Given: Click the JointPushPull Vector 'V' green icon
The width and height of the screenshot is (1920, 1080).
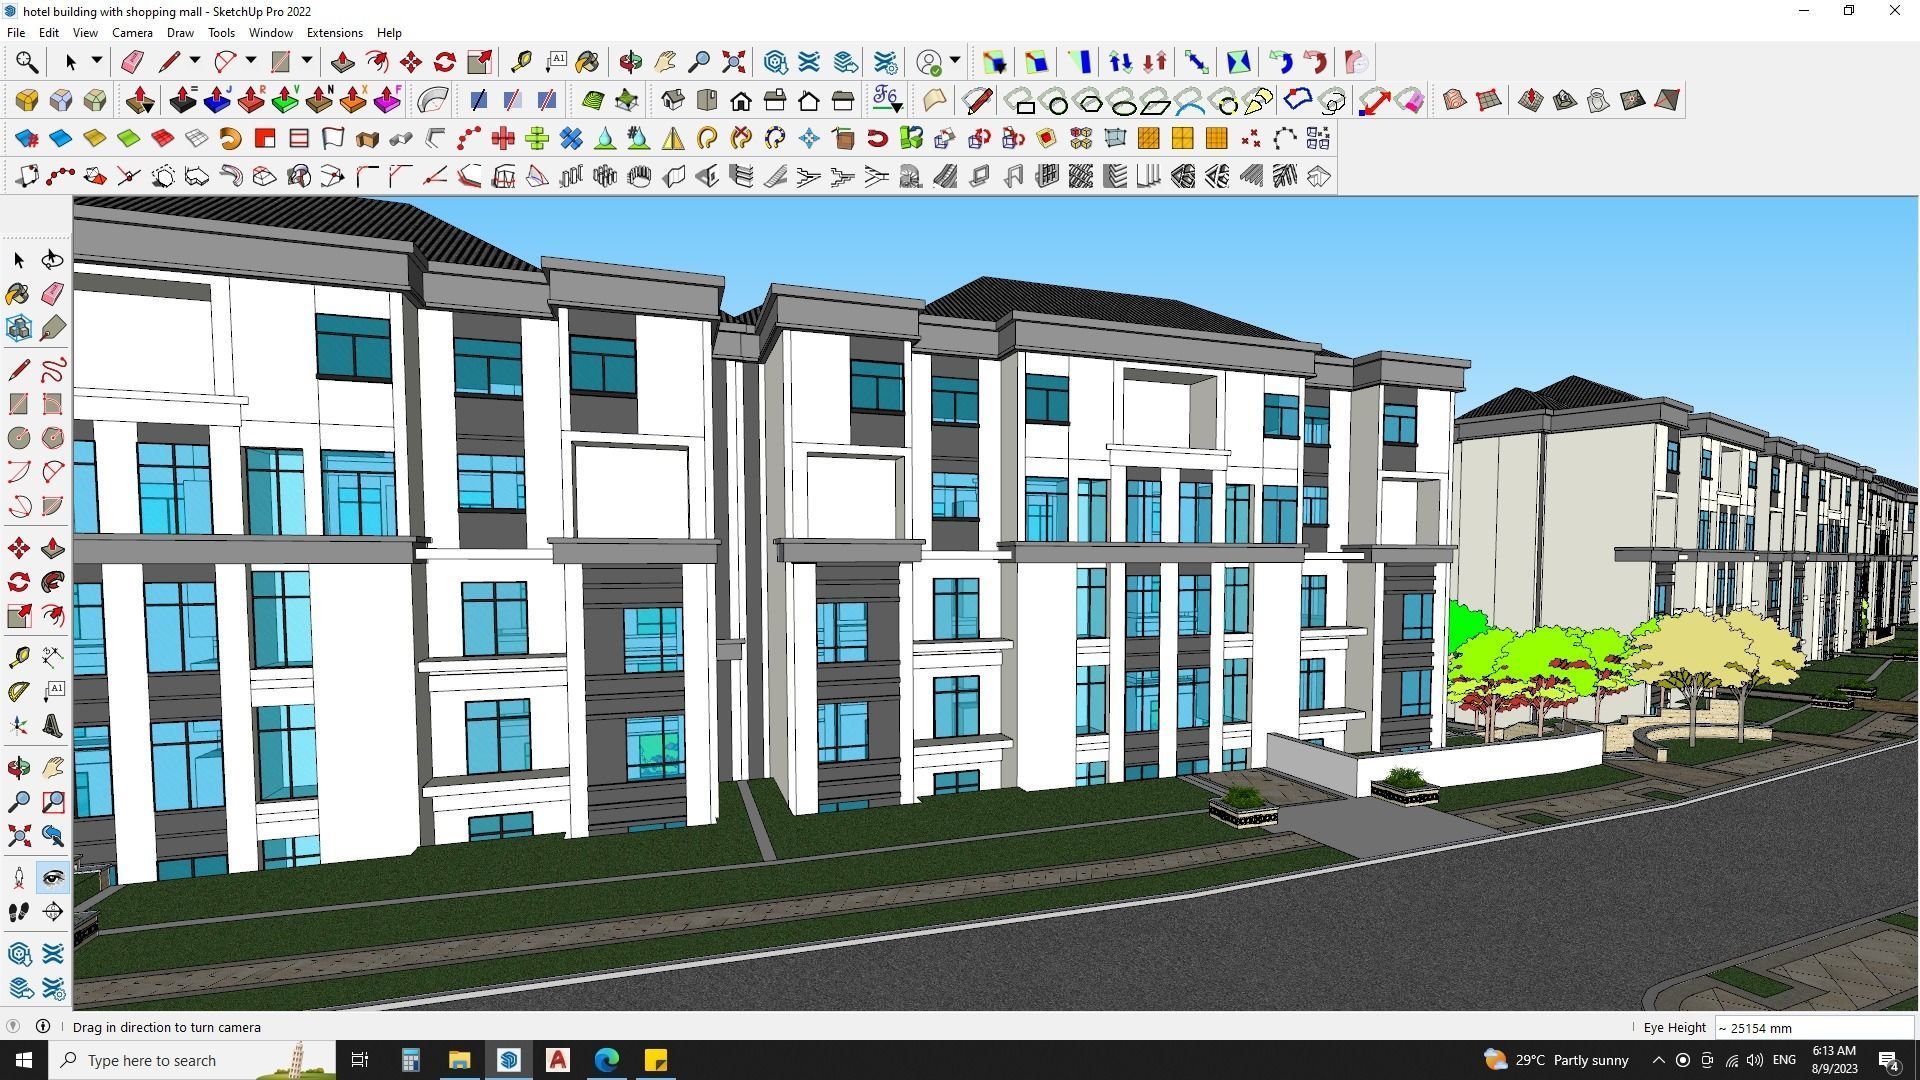Looking at the screenshot, I should pyautogui.click(x=285, y=100).
